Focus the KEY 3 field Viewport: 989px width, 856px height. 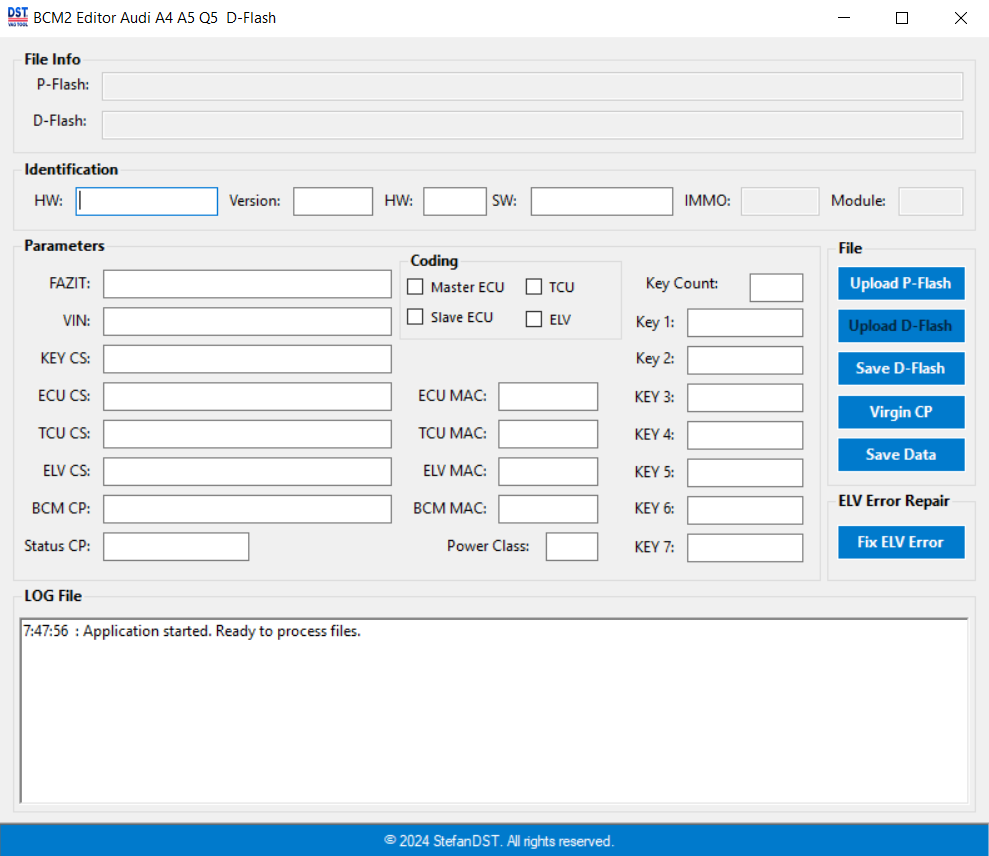[x=745, y=398]
